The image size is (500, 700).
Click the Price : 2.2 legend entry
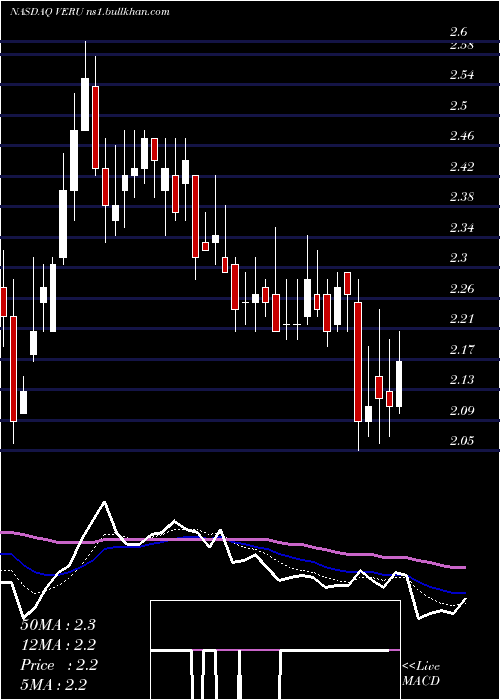(59, 665)
